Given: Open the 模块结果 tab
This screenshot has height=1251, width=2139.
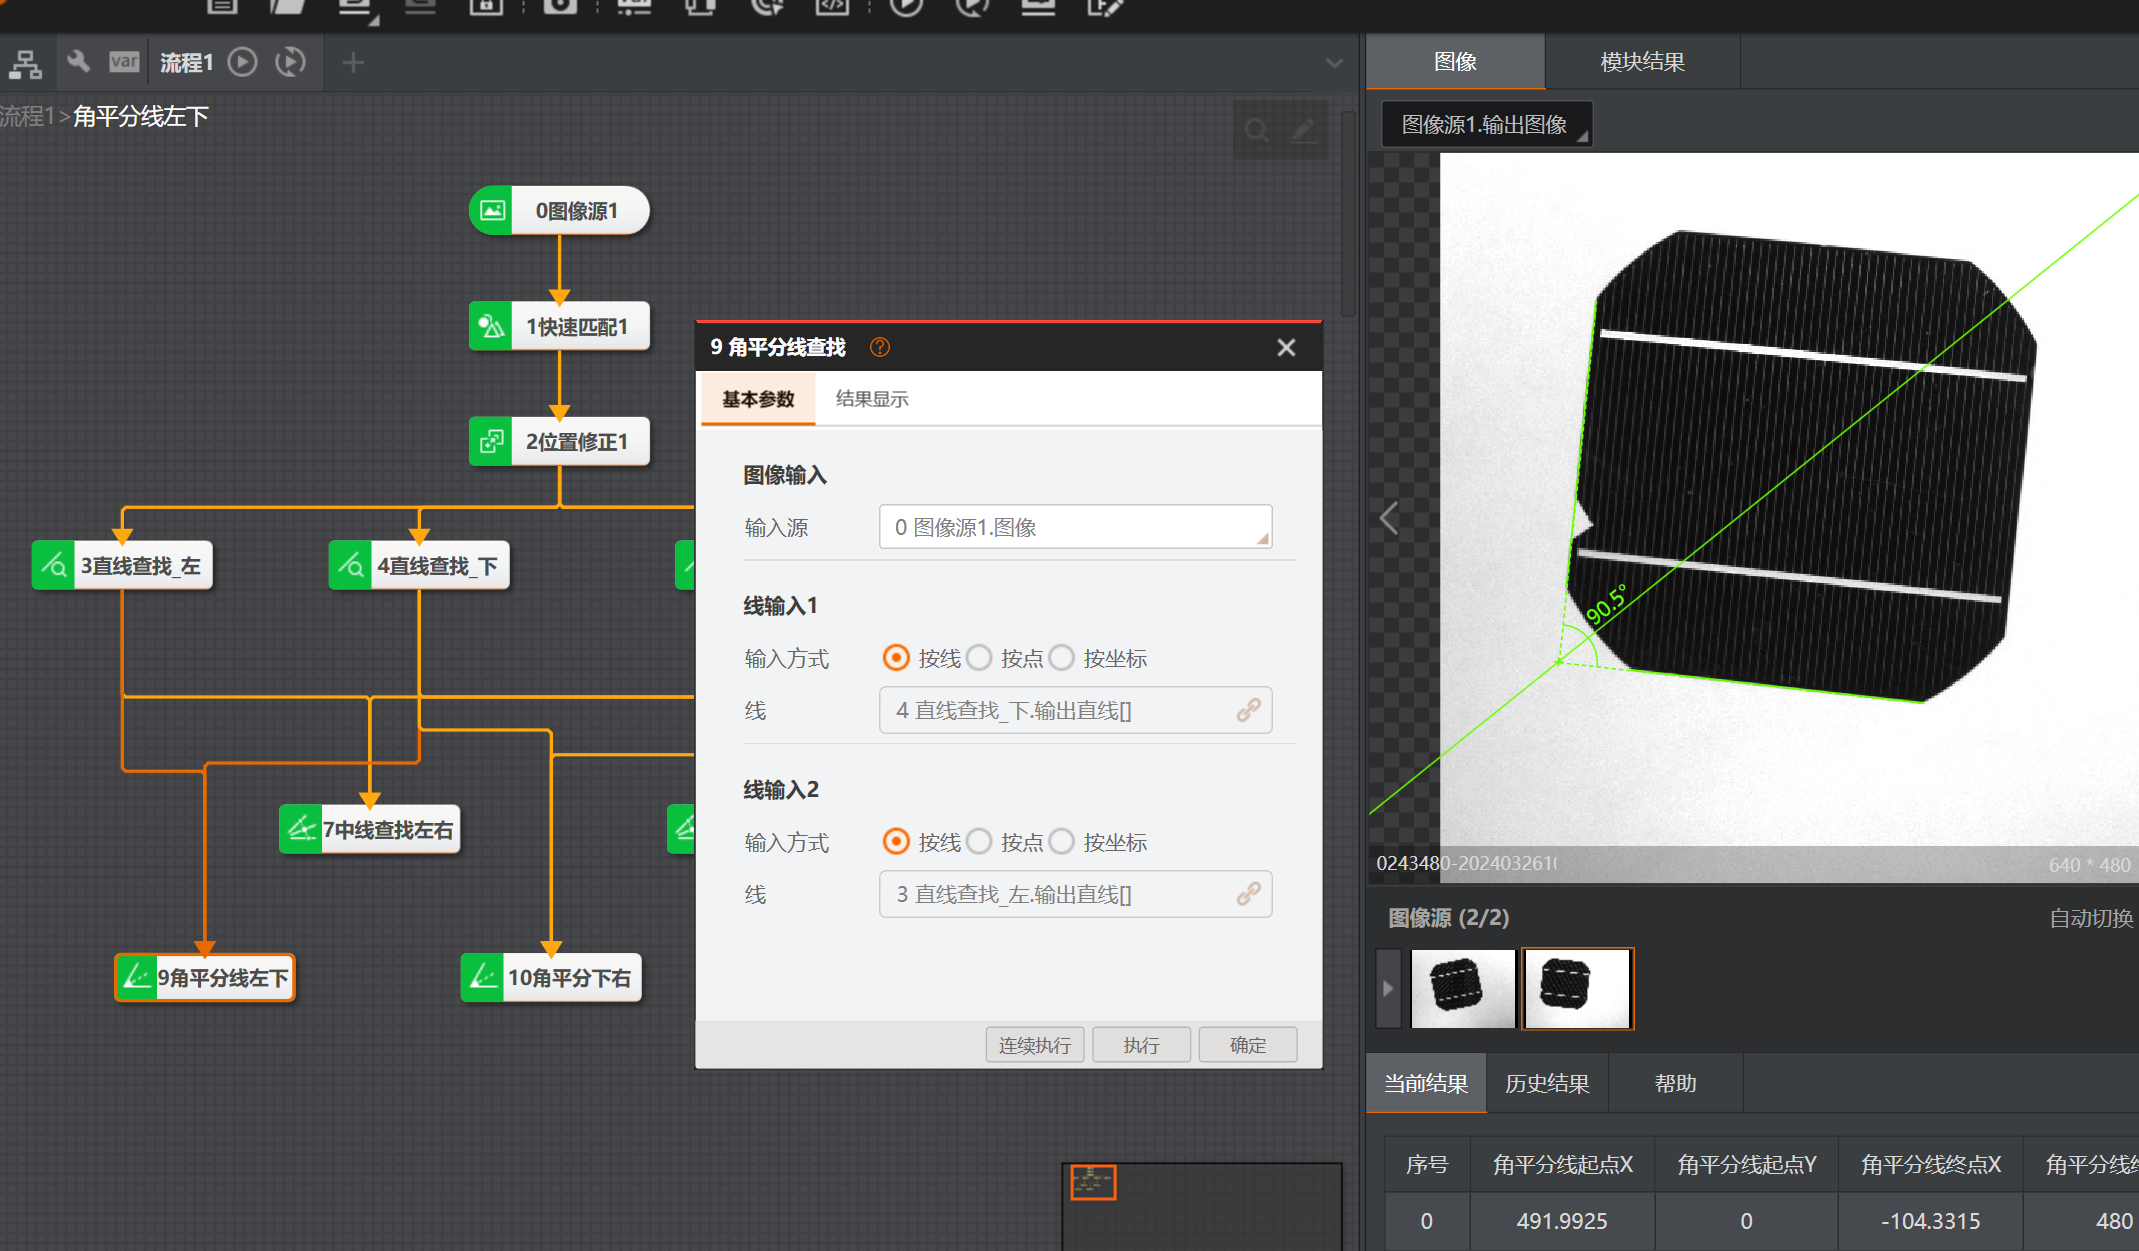Looking at the screenshot, I should point(1642,62).
